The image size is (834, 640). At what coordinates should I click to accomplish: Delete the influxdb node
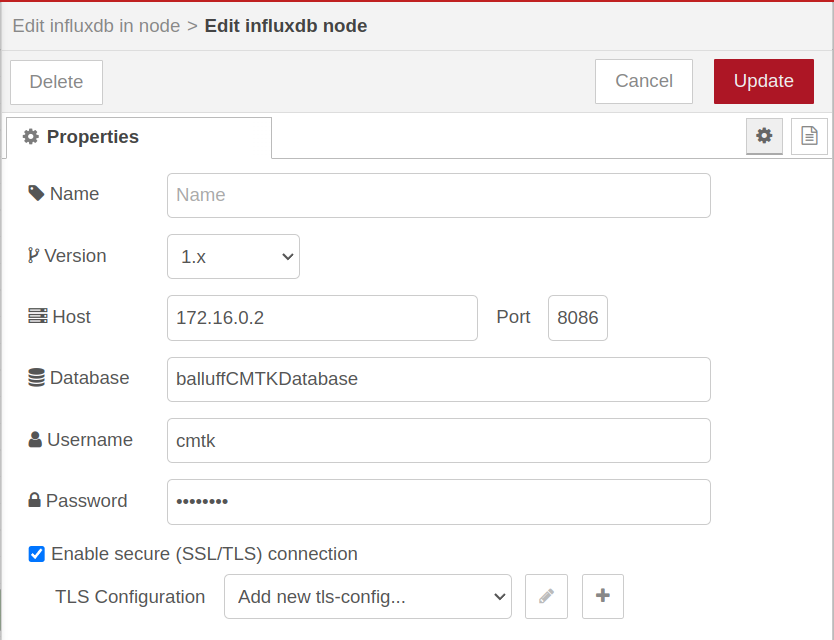point(56,81)
